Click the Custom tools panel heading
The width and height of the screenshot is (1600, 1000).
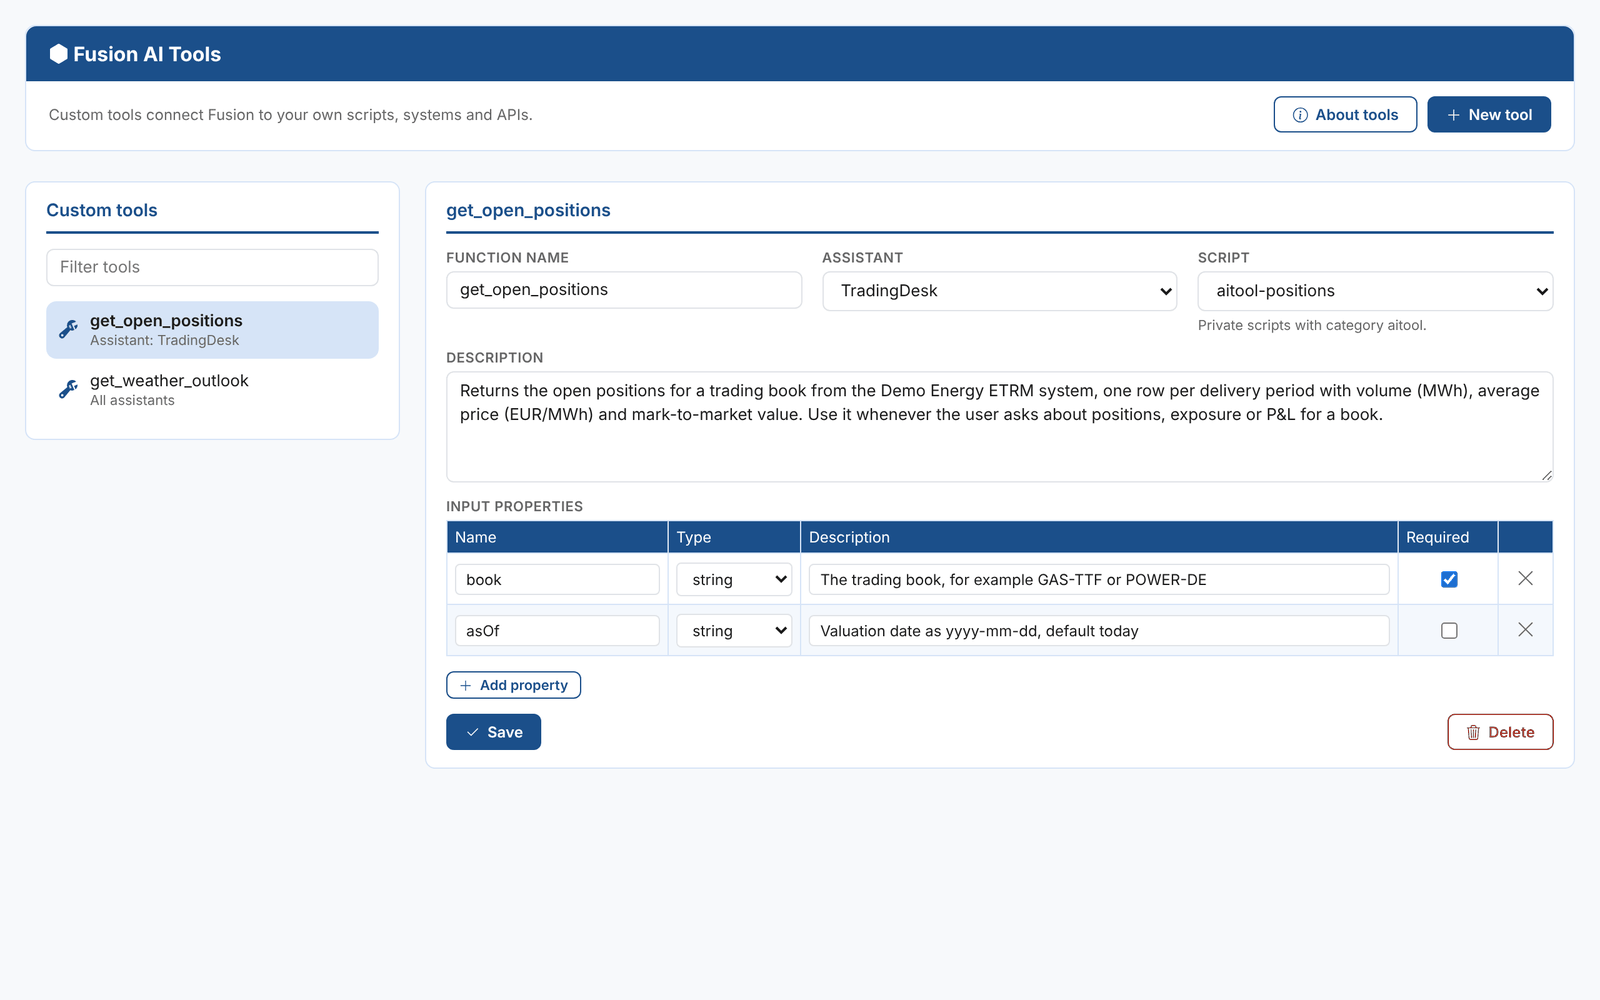click(102, 210)
